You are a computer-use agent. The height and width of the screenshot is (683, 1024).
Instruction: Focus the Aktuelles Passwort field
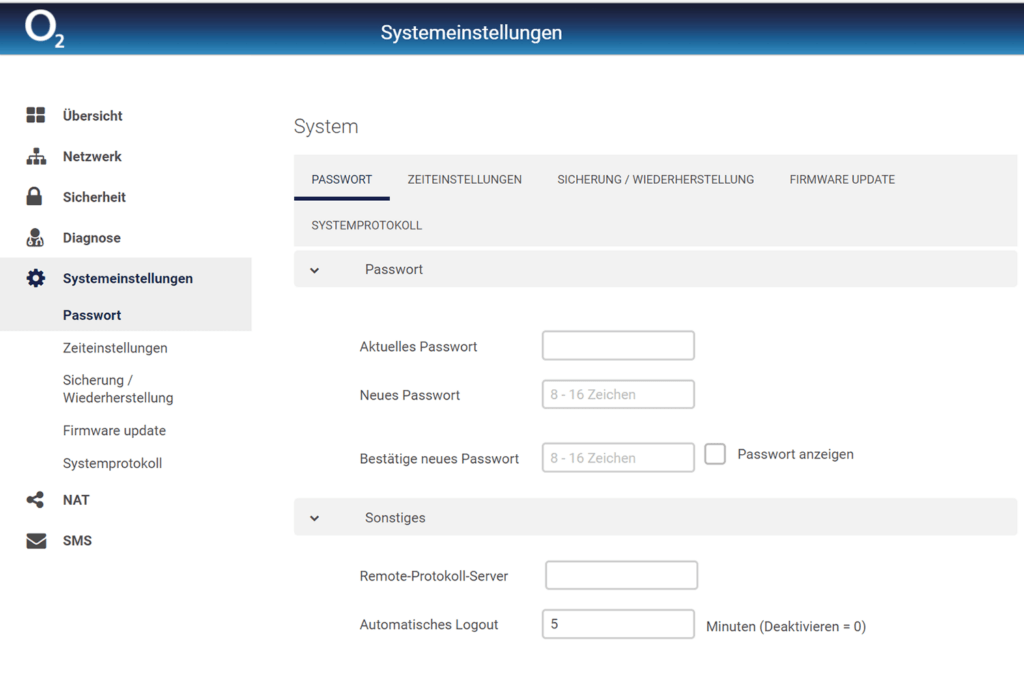[x=618, y=346]
